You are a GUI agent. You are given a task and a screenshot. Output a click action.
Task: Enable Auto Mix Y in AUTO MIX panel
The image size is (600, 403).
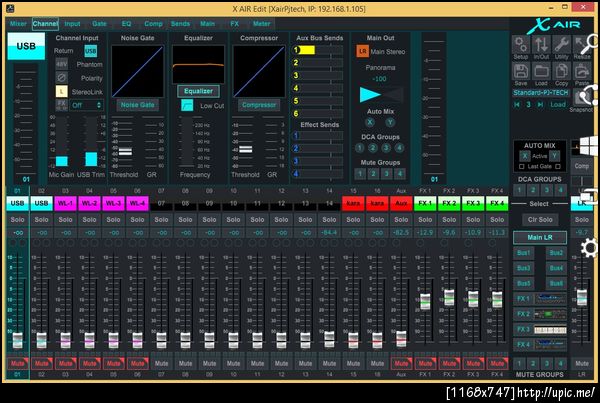(x=554, y=156)
